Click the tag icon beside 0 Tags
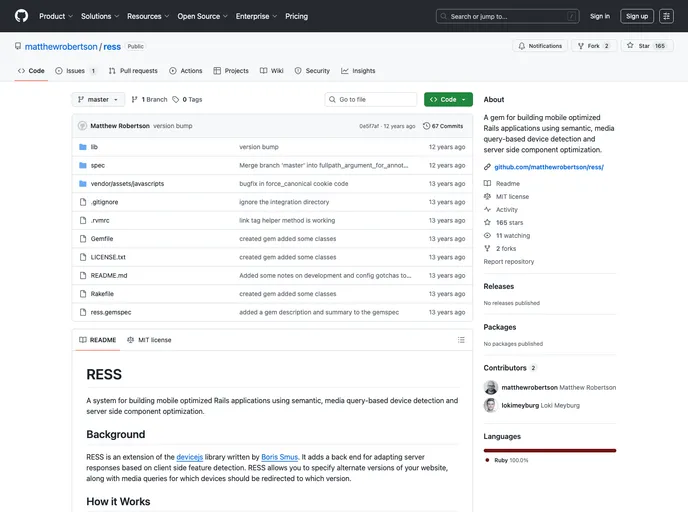 pyautogui.click(x=176, y=100)
